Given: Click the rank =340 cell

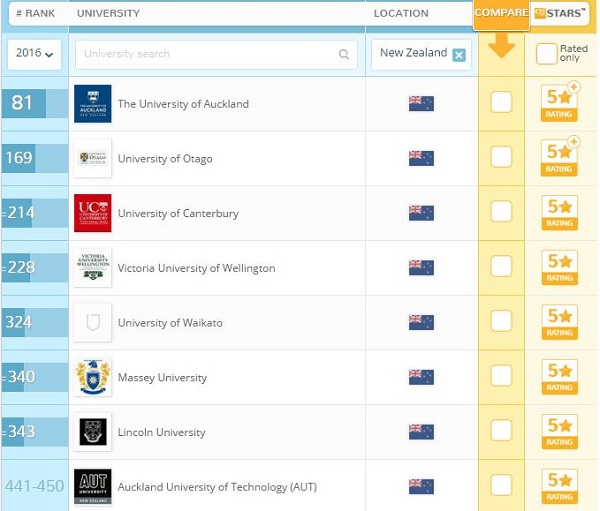Looking at the screenshot, I should 34,377.
